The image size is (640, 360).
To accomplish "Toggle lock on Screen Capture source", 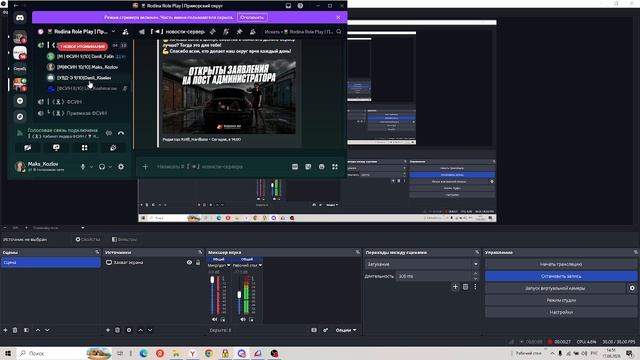I will pyautogui.click(x=198, y=262).
